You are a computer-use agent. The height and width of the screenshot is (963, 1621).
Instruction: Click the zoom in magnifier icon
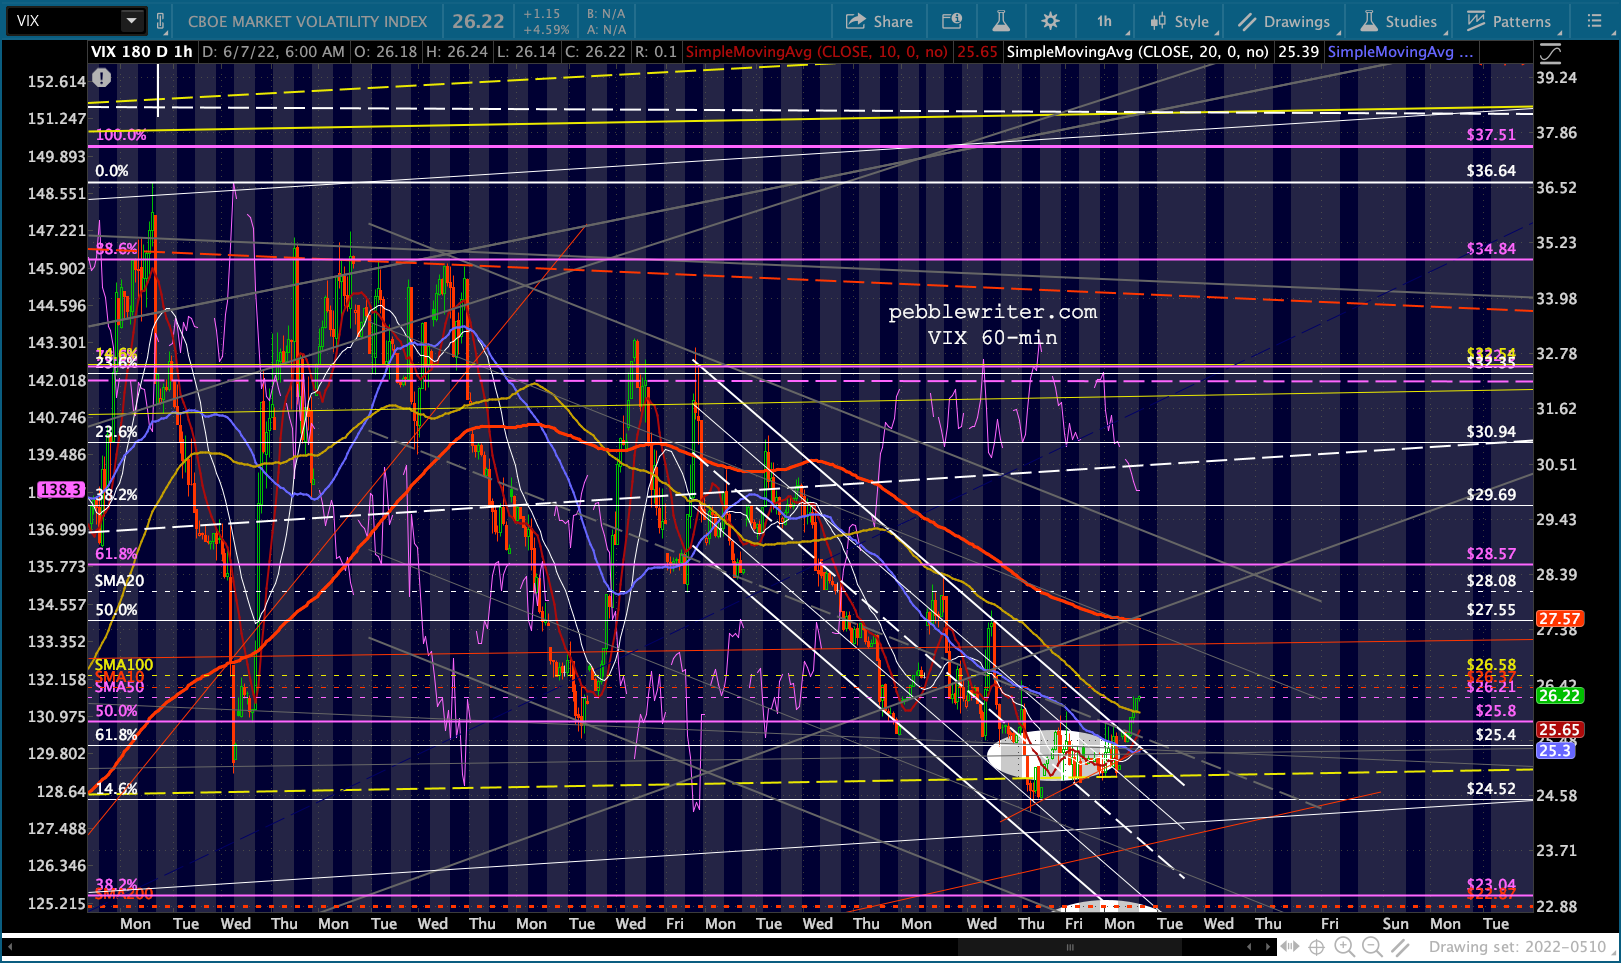point(1344,946)
